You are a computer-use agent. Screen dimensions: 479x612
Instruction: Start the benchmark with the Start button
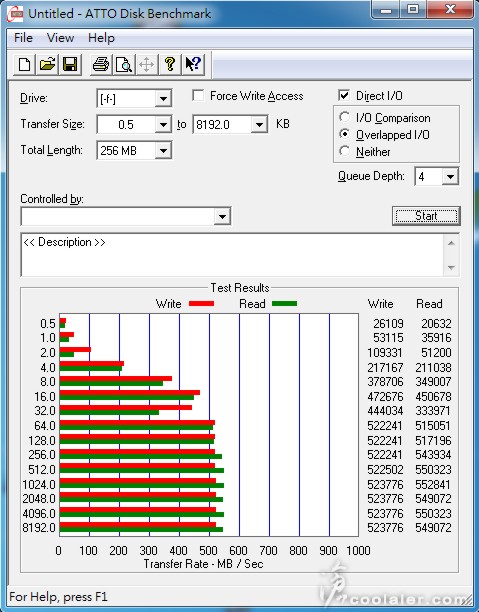pyautogui.click(x=426, y=216)
